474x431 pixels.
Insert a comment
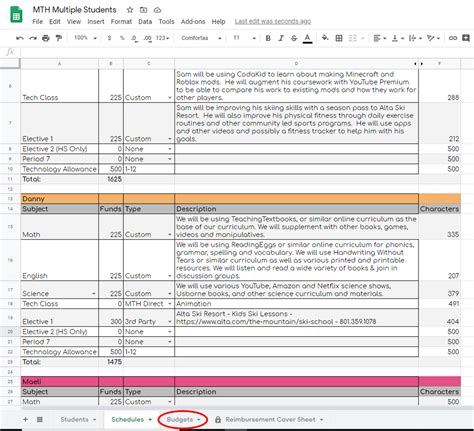466,38
